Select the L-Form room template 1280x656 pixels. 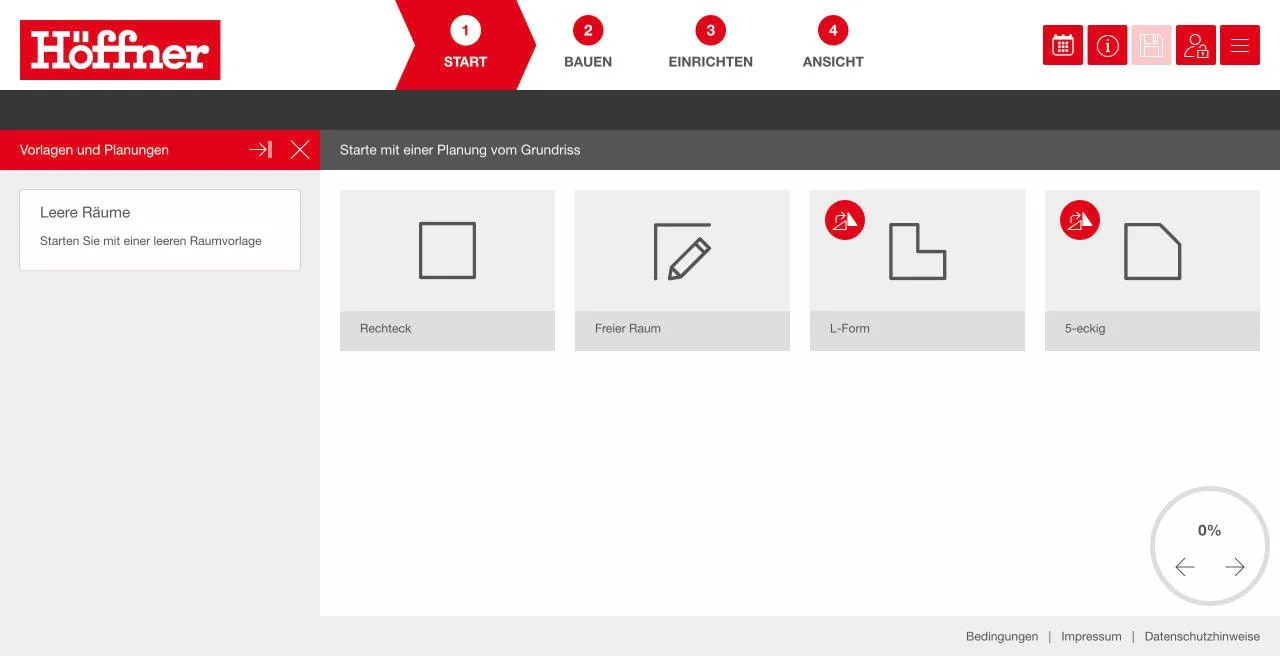click(917, 270)
